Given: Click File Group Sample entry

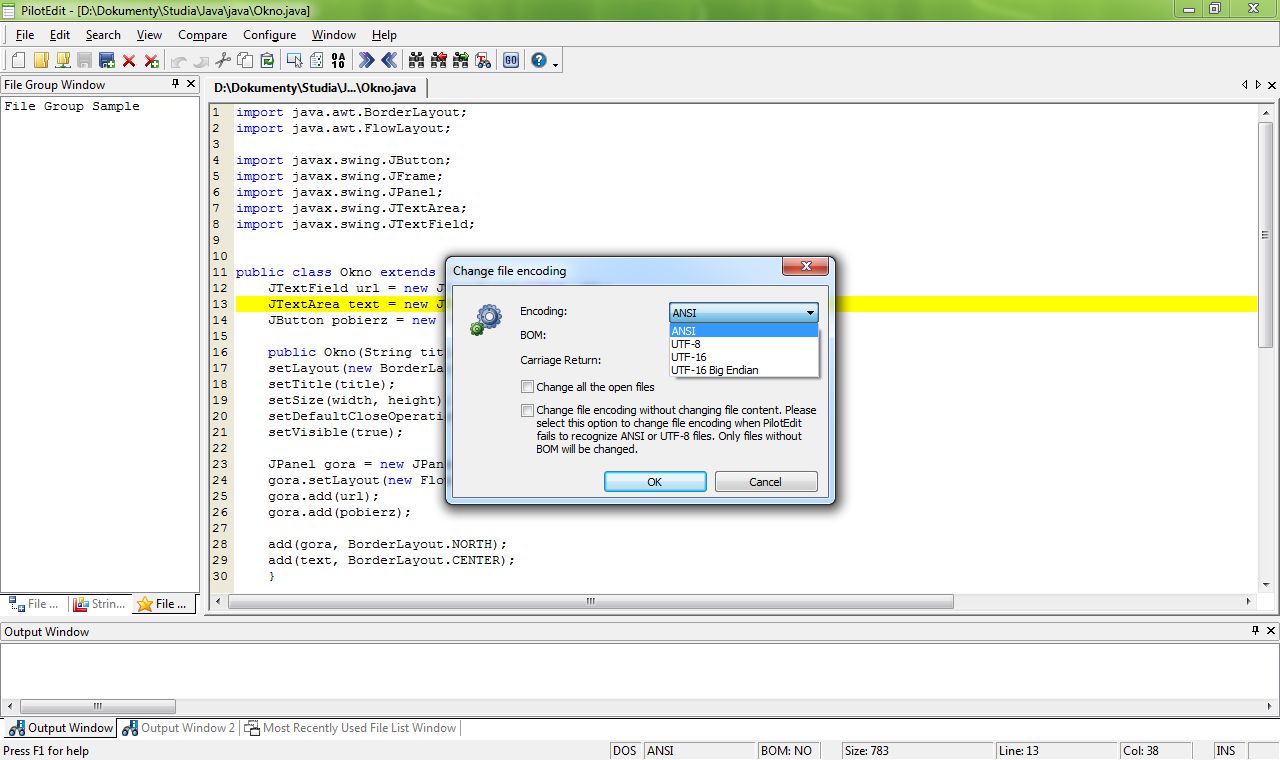Looking at the screenshot, I should click(x=72, y=106).
